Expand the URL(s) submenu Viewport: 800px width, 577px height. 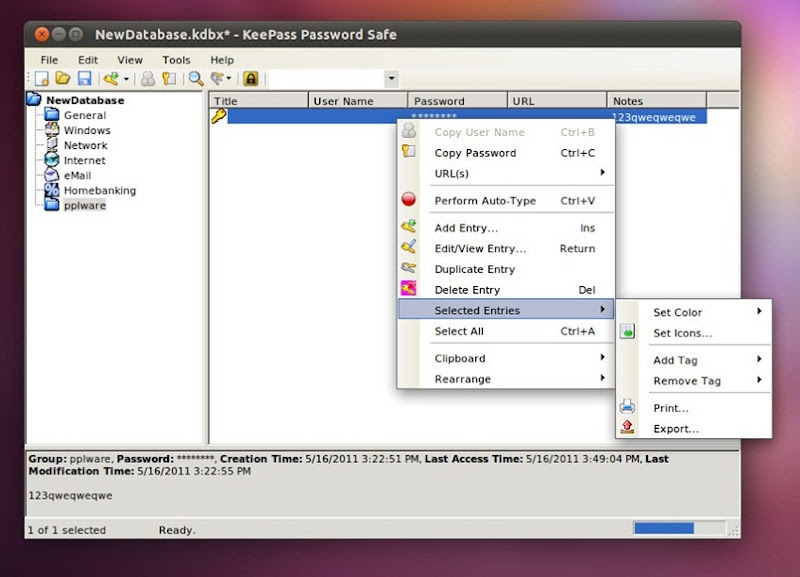click(506, 173)
